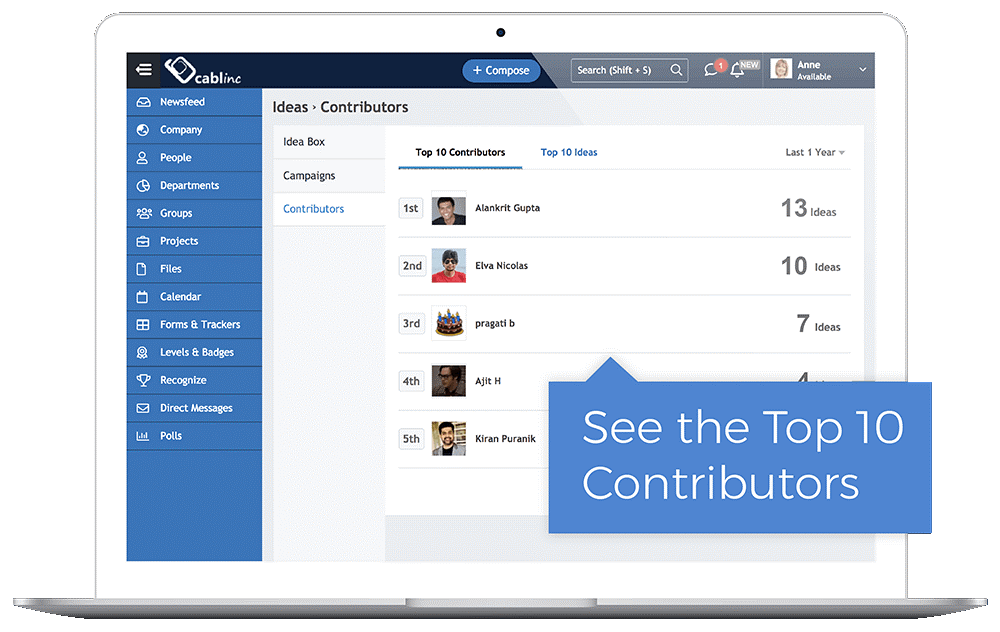Screen dimensions: 1000x632
Task: Open pragati b's profile name
Action: tap(494, 323)
